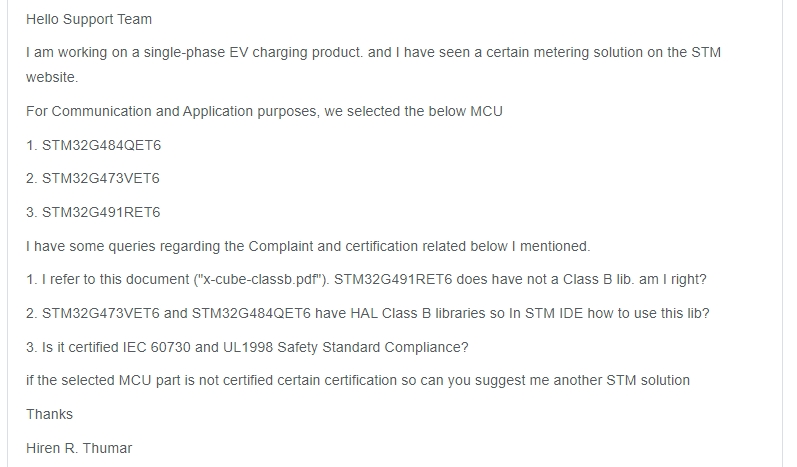Click the "For Communication and Application purposes" line

264,111
